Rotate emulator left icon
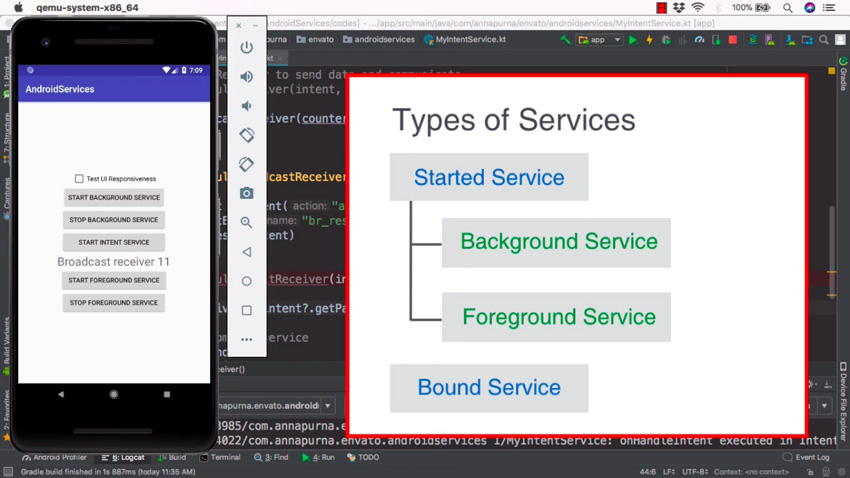This screenshot has height=478, width=850. (247, 135)
